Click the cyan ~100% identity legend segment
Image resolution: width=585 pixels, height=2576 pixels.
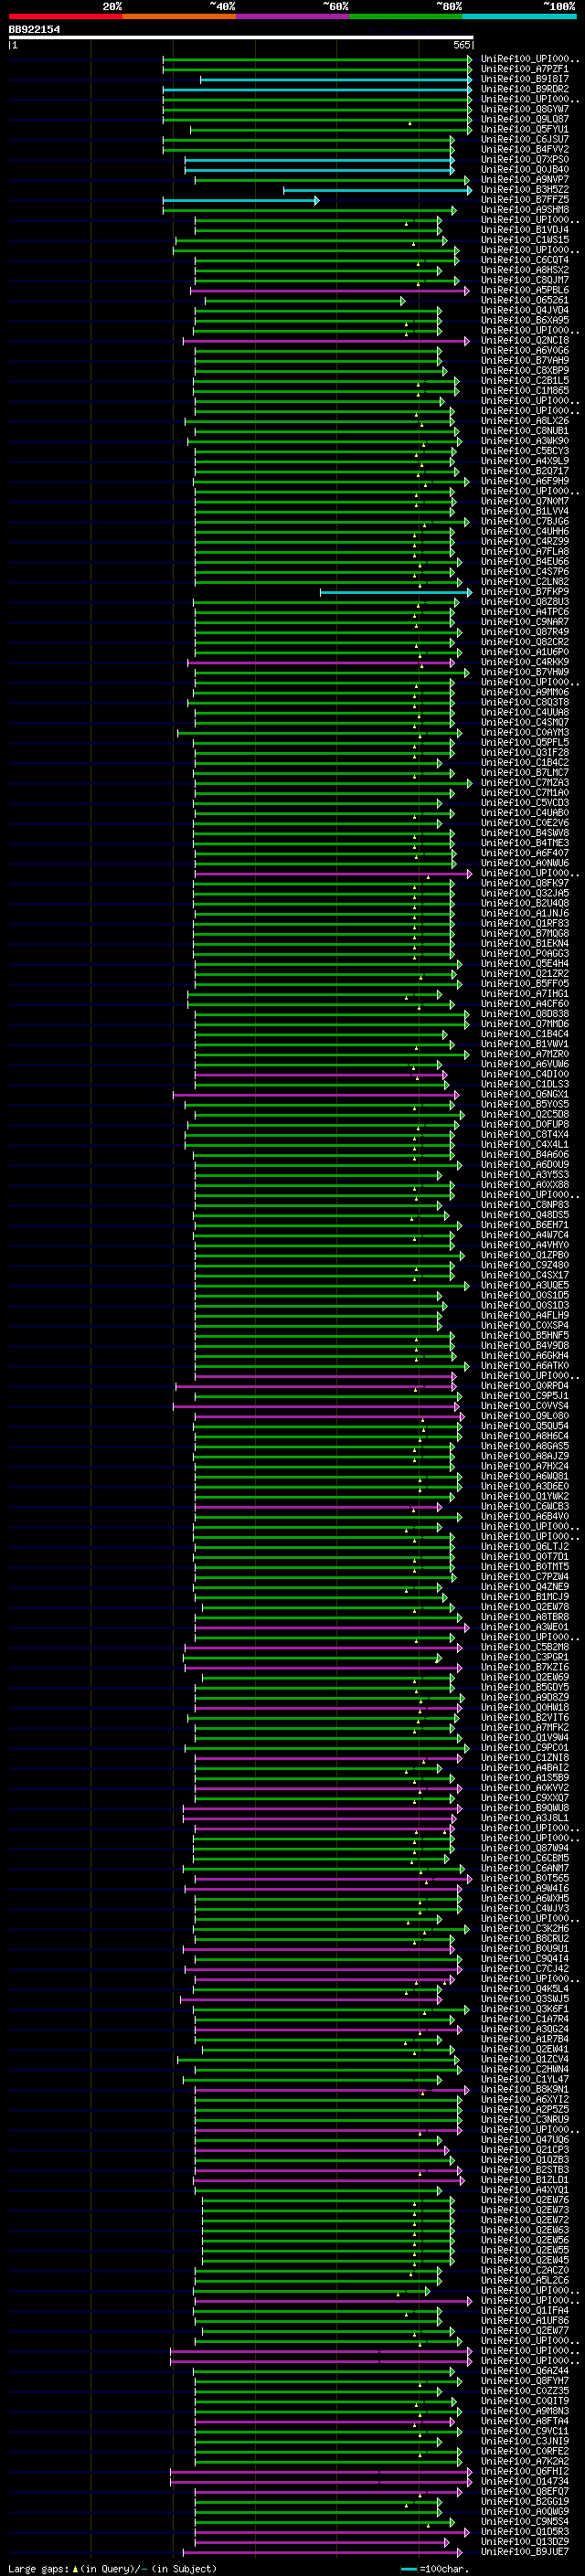coord(519,16)
